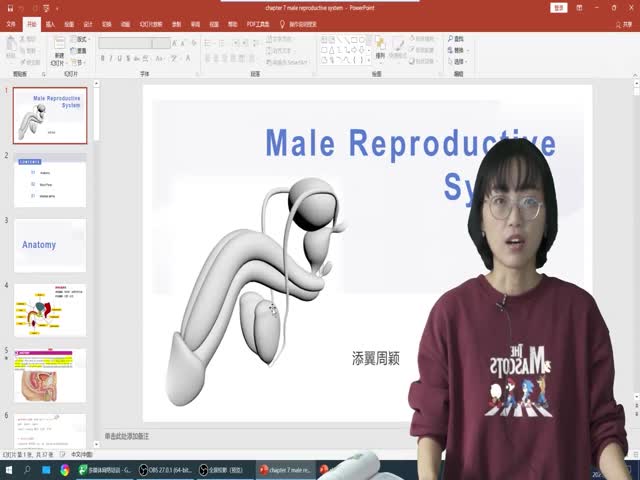The image size is (640, 480).
Task: Expand the Replace (替换) dropdown arrow
Action: (468, 50)
